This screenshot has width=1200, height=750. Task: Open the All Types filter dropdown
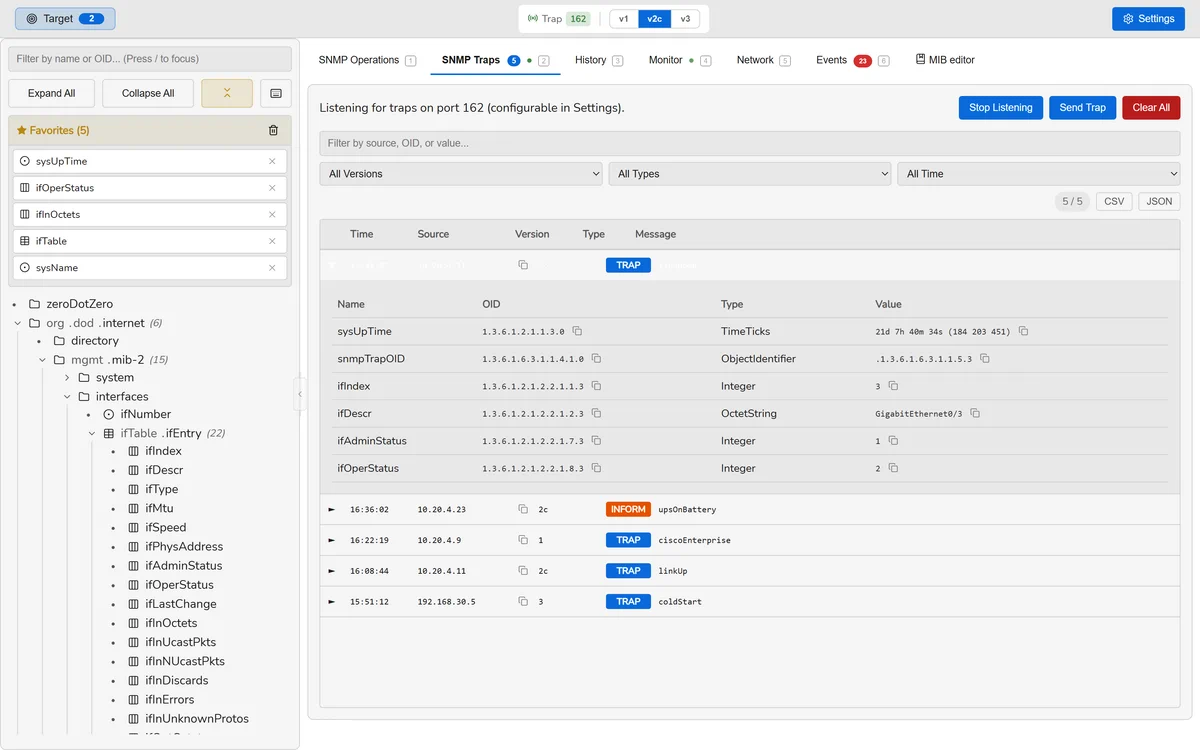click(x=750, y=174)
